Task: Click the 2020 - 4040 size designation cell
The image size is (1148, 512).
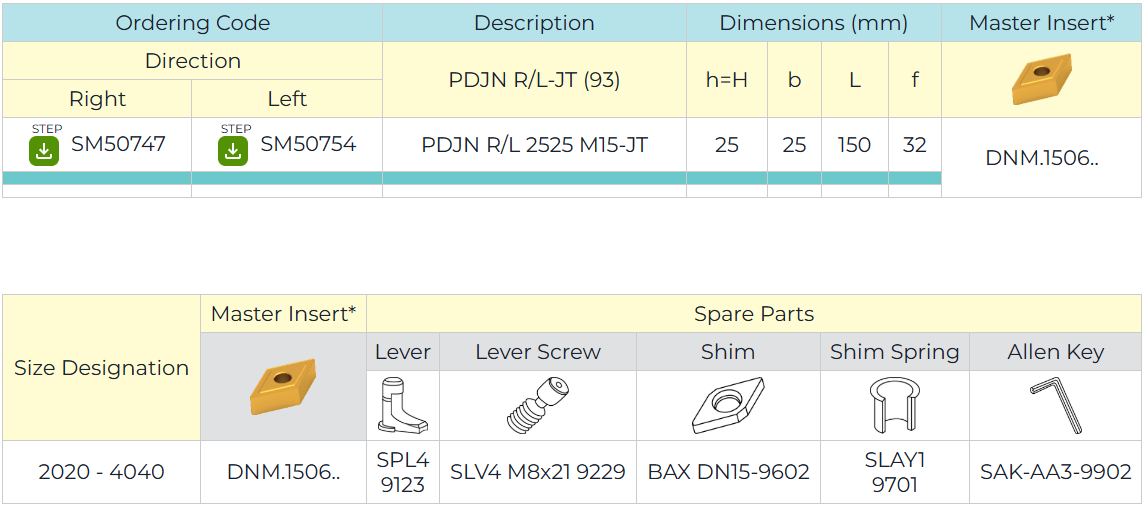Action: (101, 472)
